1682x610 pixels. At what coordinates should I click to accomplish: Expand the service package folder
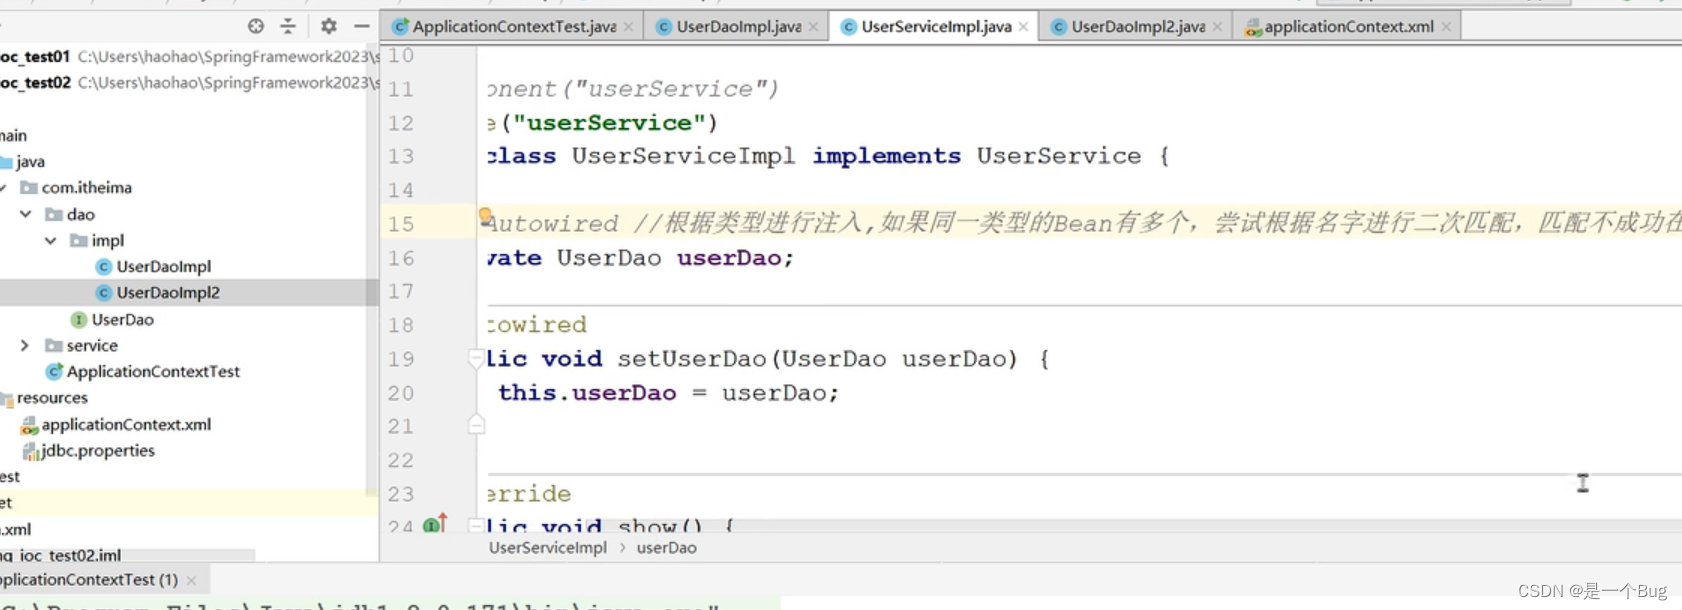(25, 345)
